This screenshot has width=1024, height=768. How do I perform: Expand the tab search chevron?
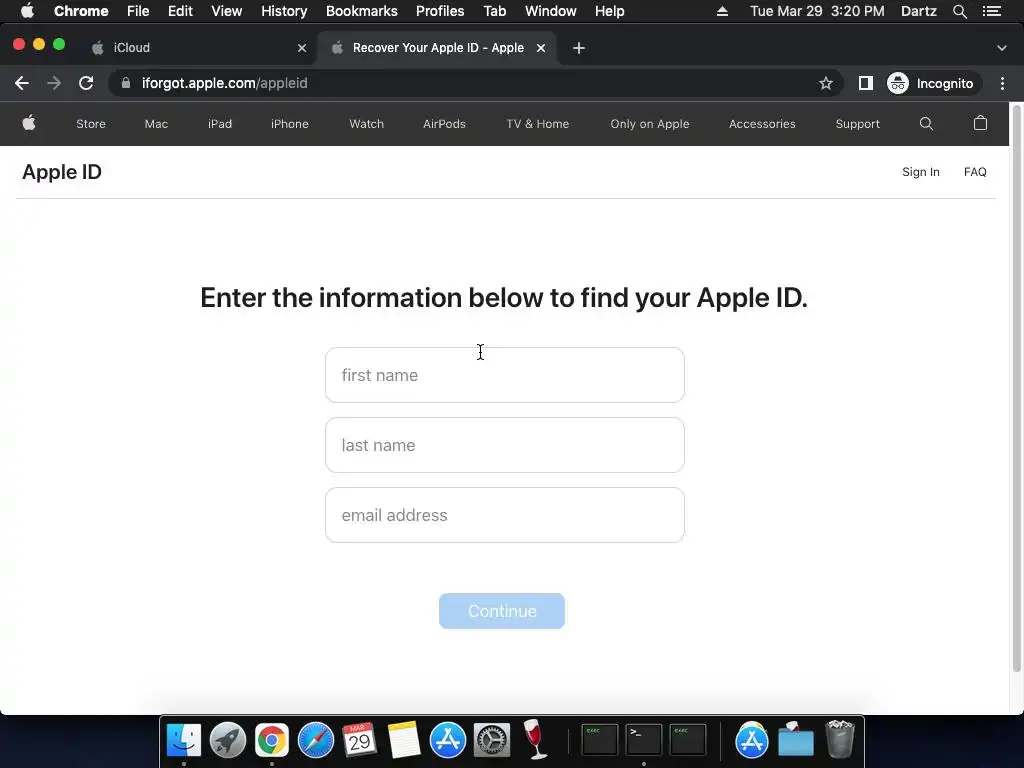(1002, 48)
